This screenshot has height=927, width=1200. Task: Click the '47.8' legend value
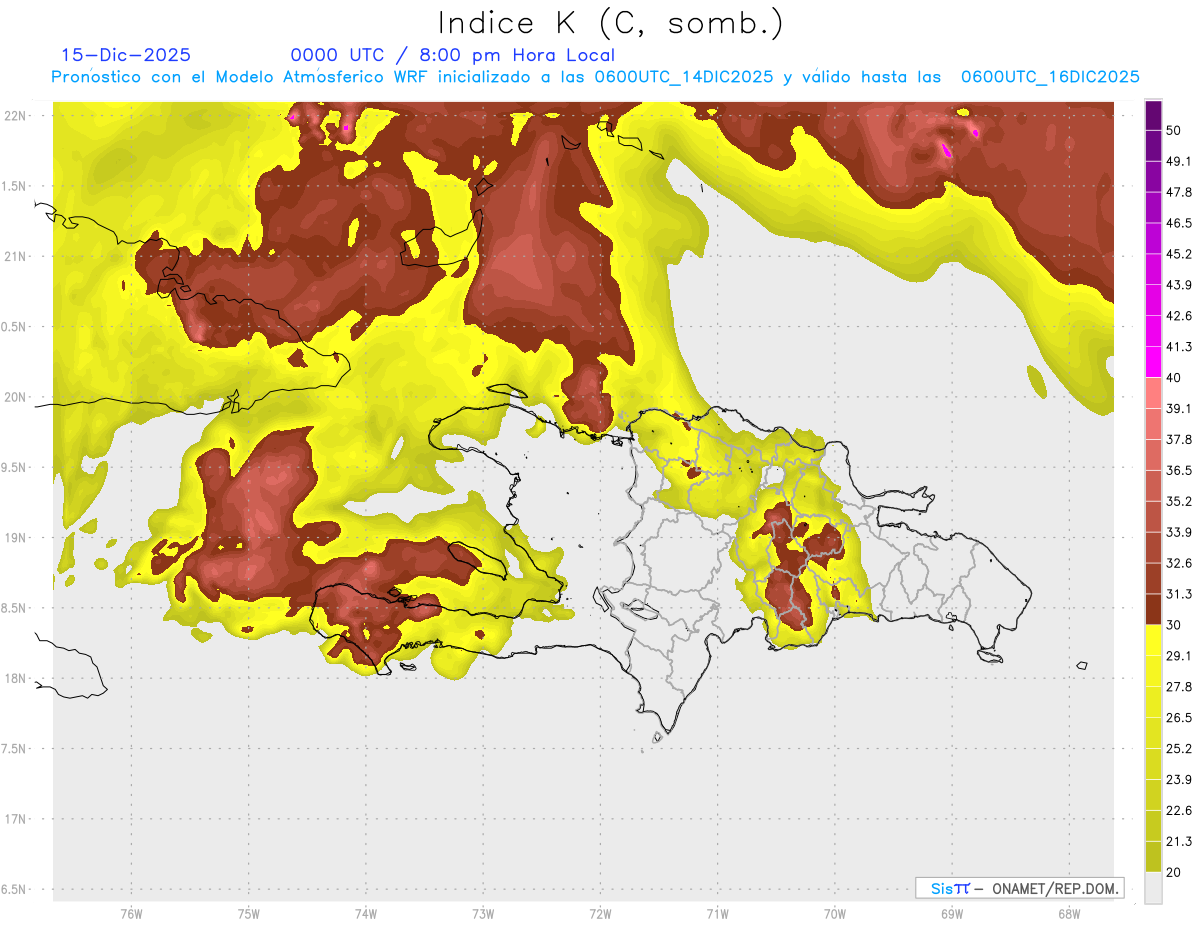point(1179,192)
